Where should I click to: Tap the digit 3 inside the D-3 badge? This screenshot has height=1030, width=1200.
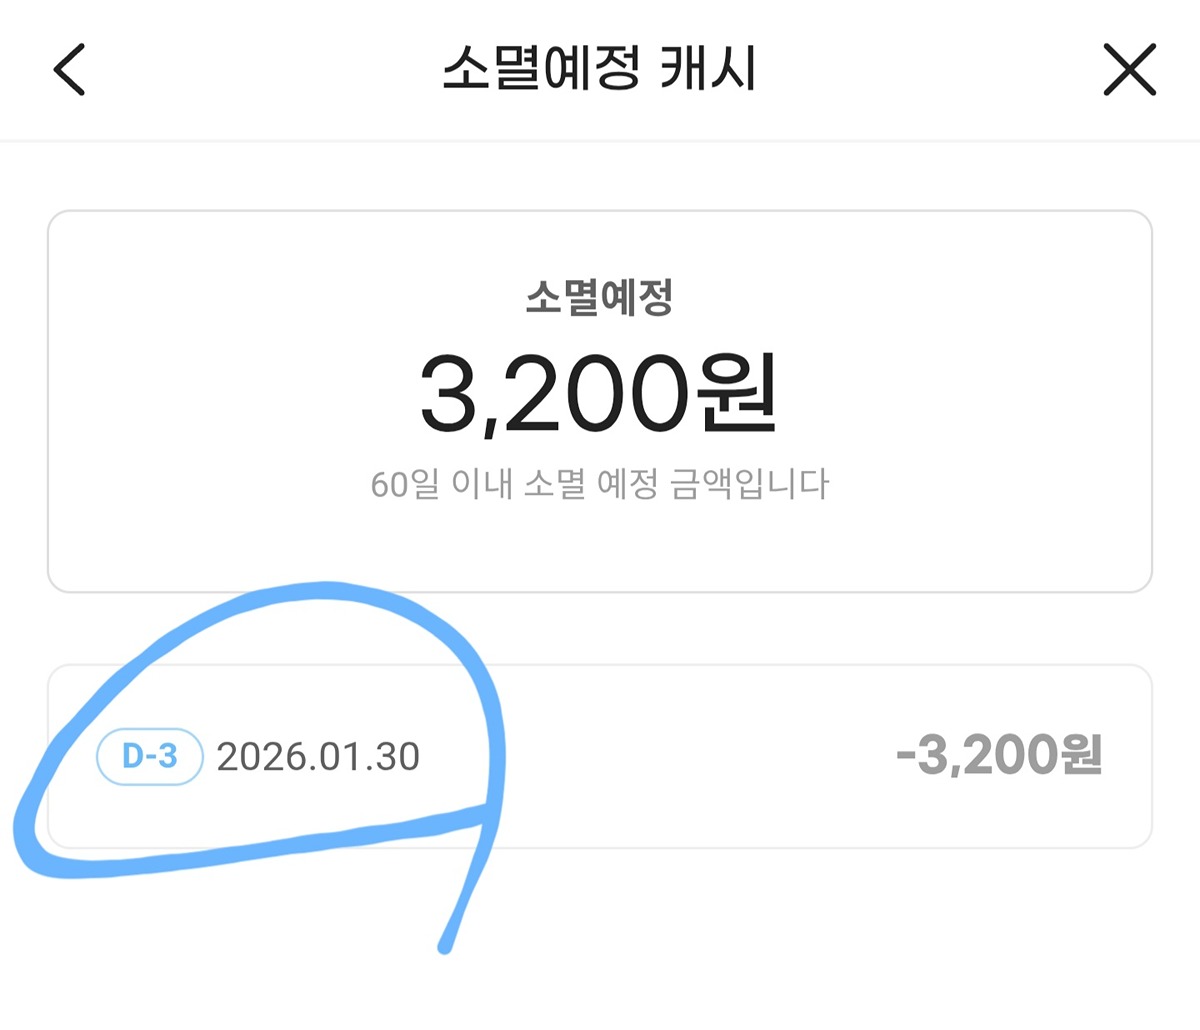coord(167,756)
